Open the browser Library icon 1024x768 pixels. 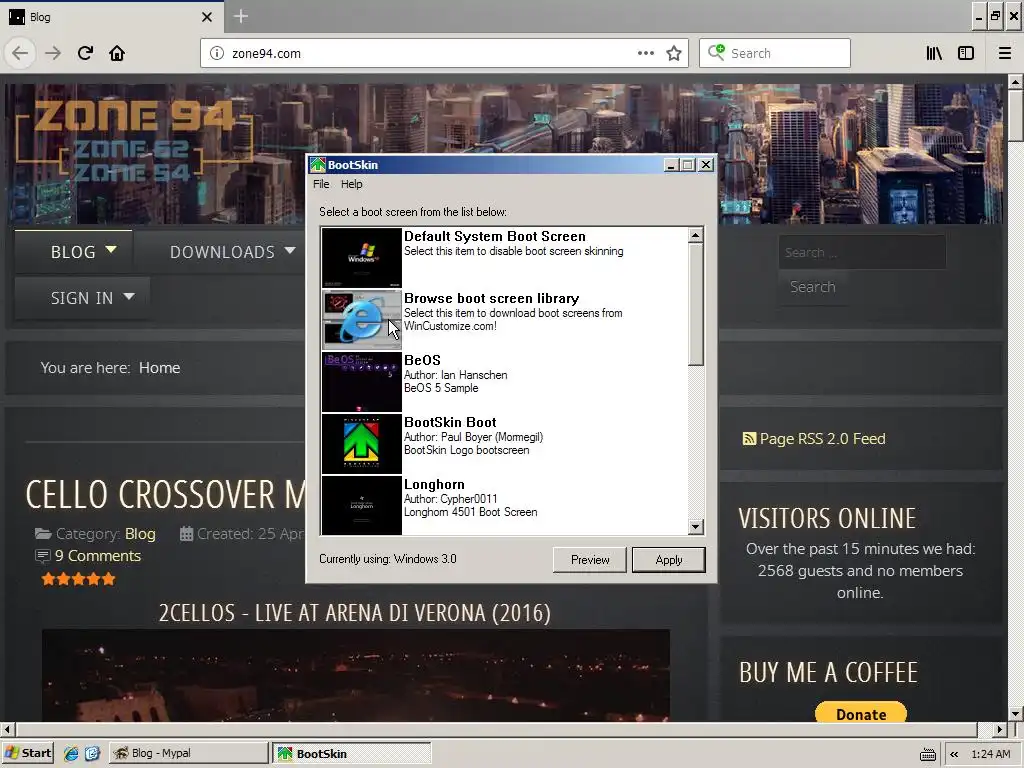click(x=934, y=53)
